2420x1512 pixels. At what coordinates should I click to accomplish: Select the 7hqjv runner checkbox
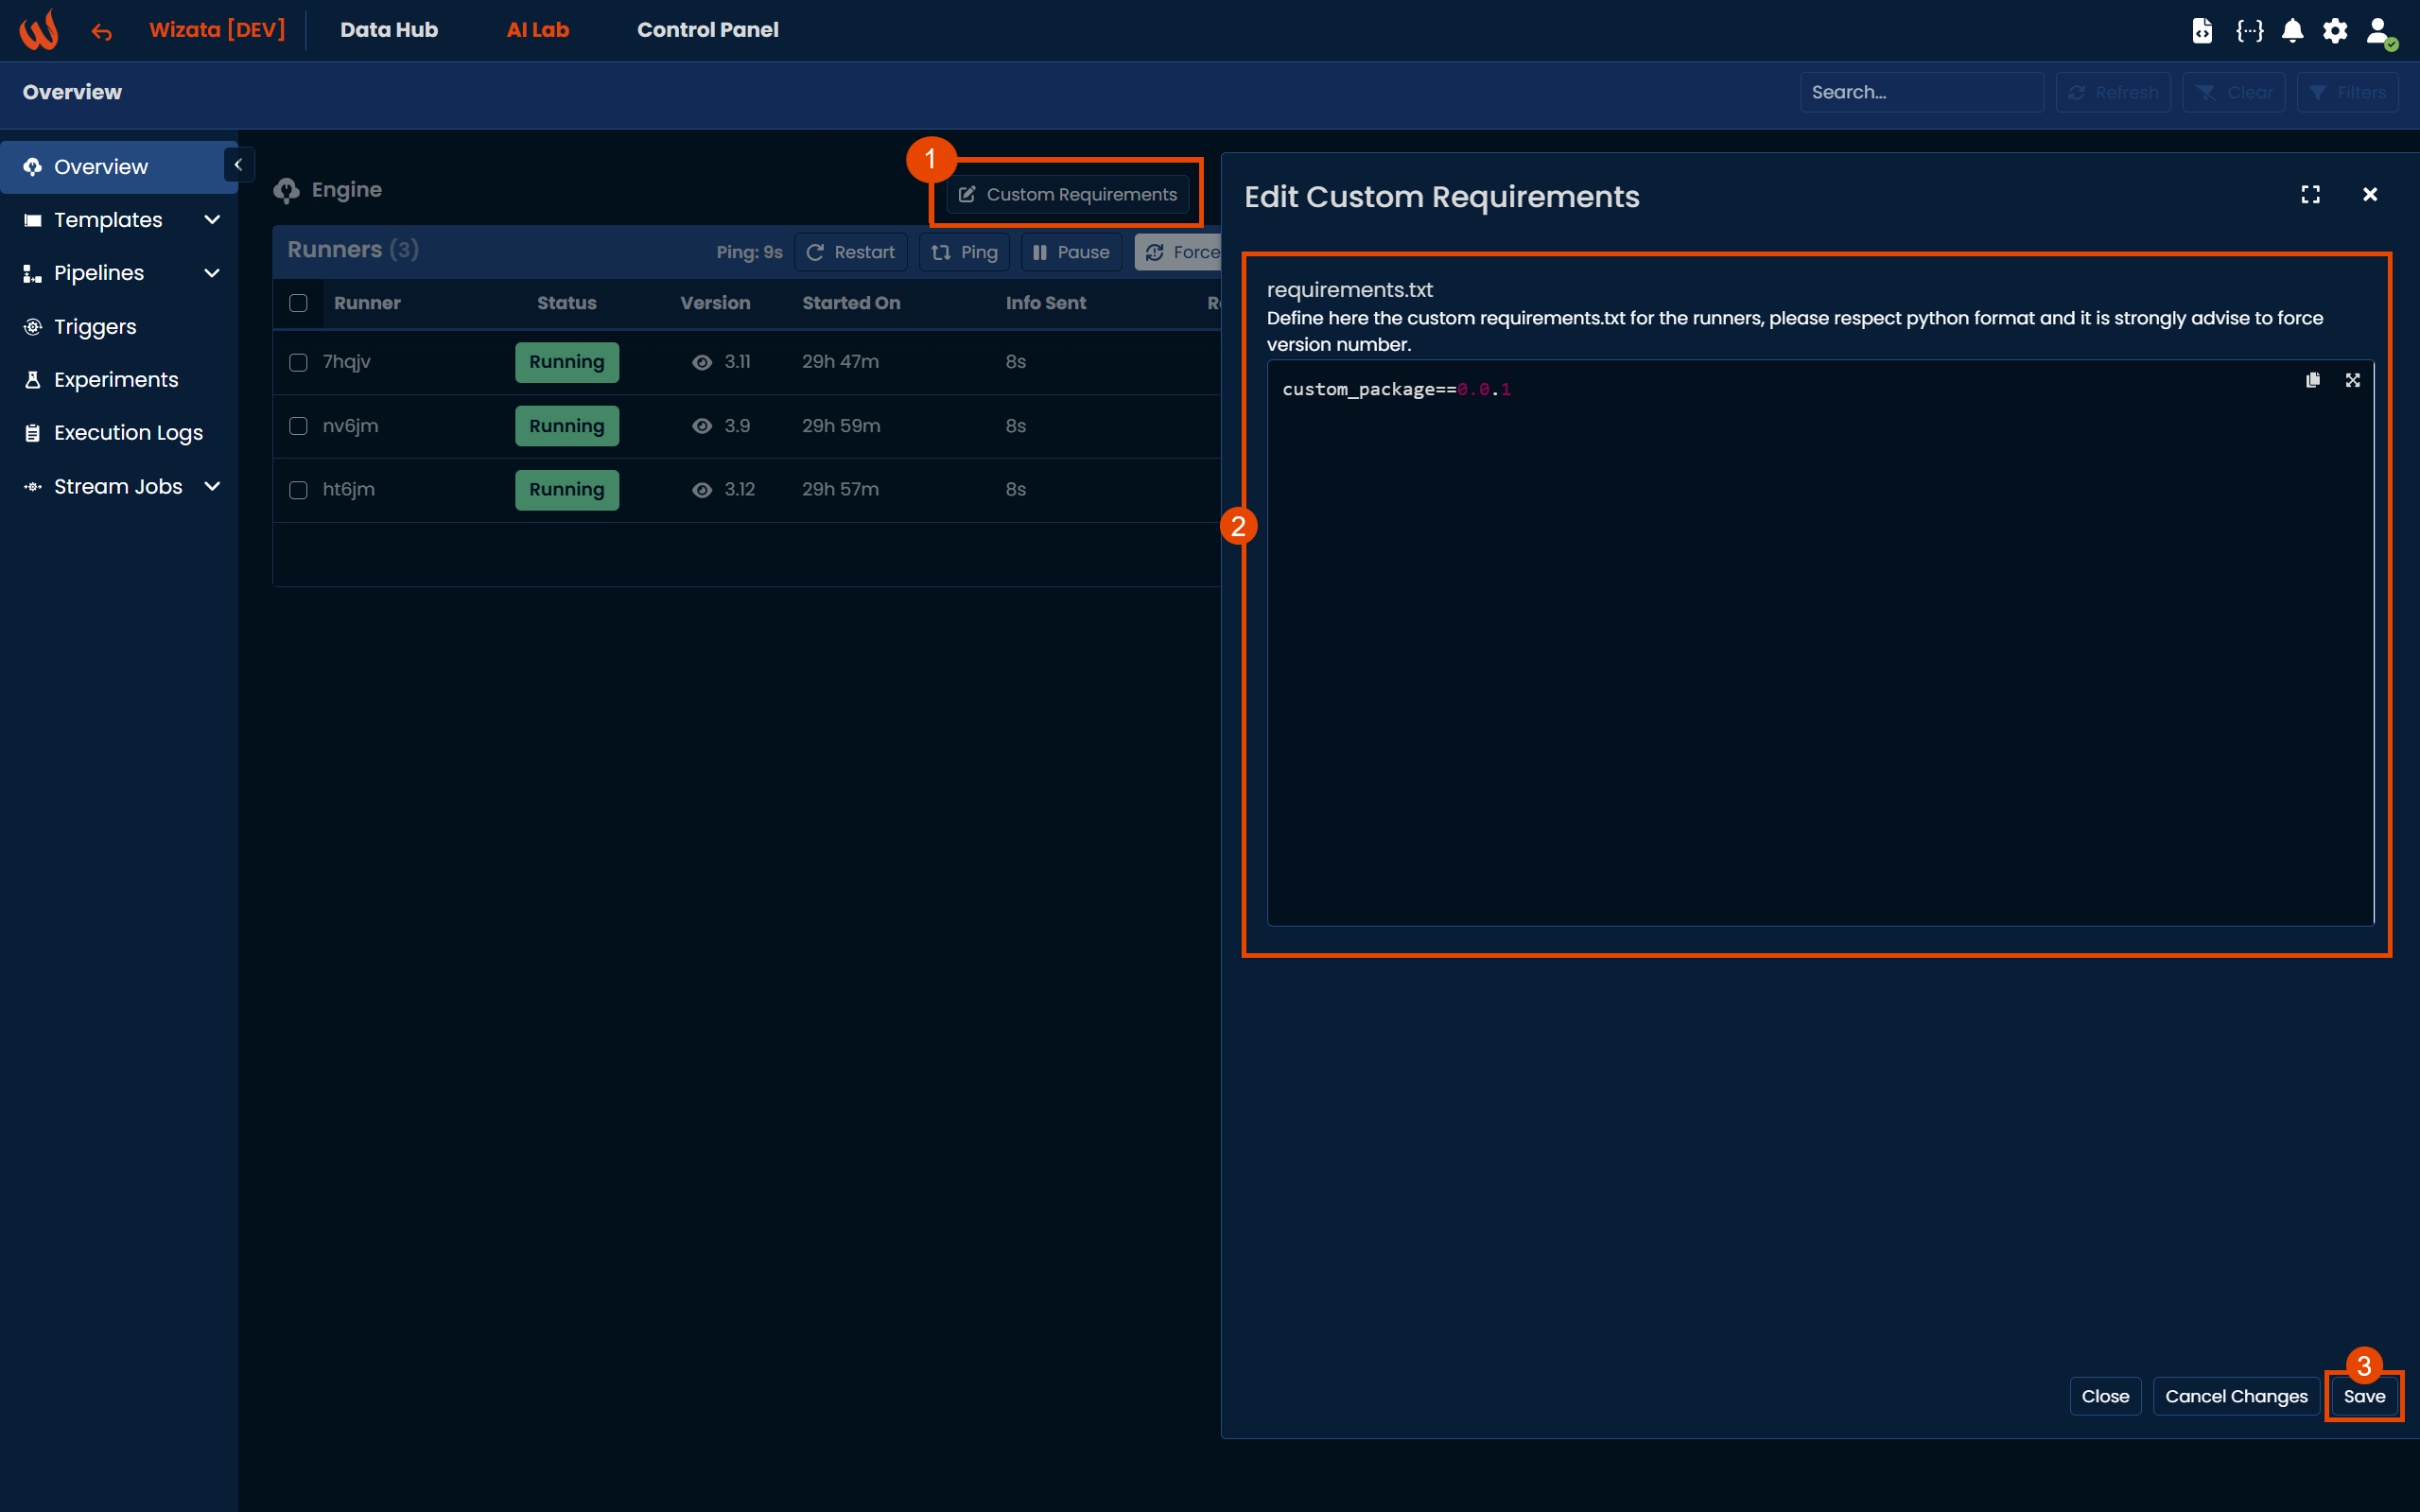pyautogui.click(x=298, y=362)
